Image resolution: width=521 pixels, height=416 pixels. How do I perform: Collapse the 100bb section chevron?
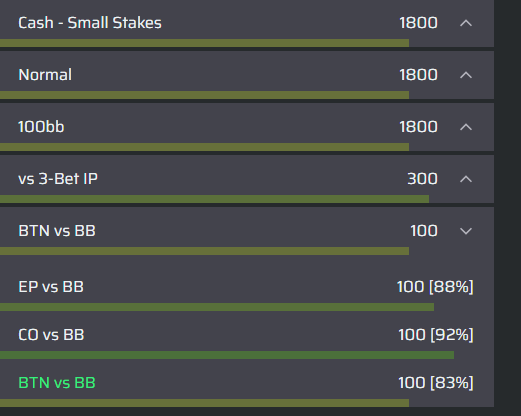point(466,127)
